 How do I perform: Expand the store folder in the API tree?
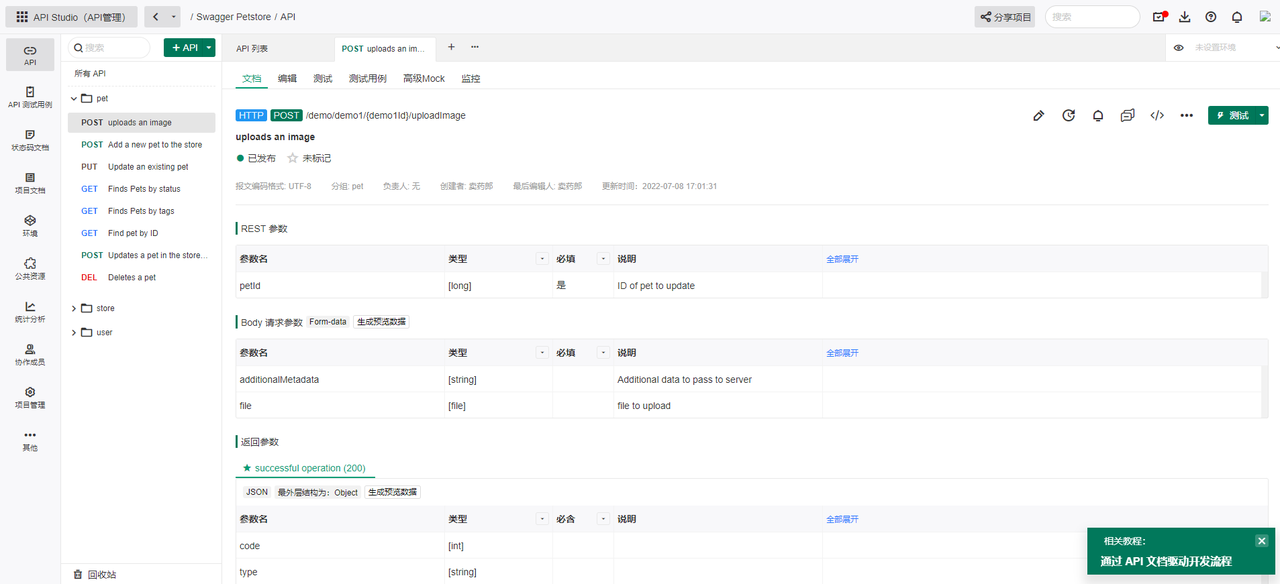coord(74,308)
